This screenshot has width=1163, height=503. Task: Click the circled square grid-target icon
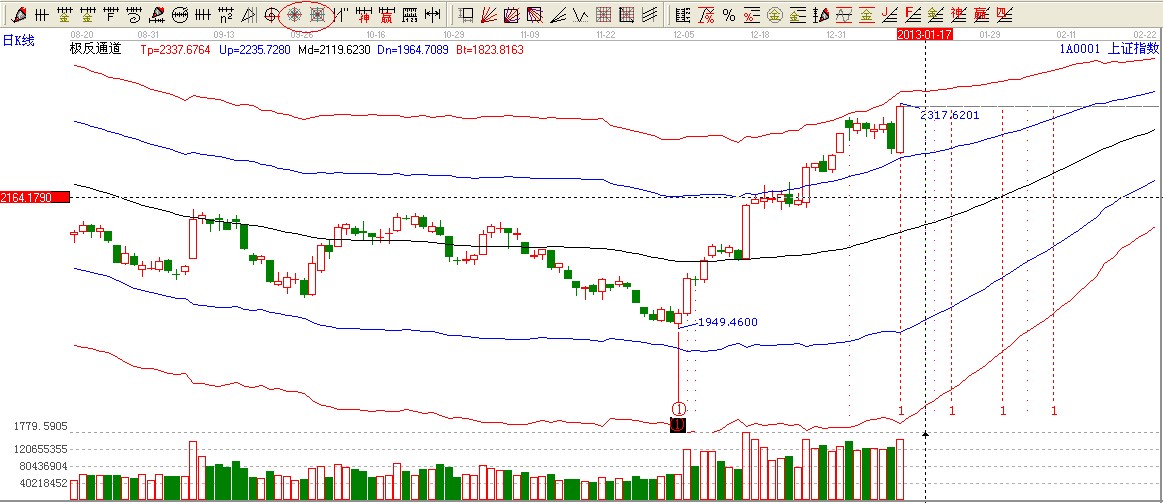point(317,15)
